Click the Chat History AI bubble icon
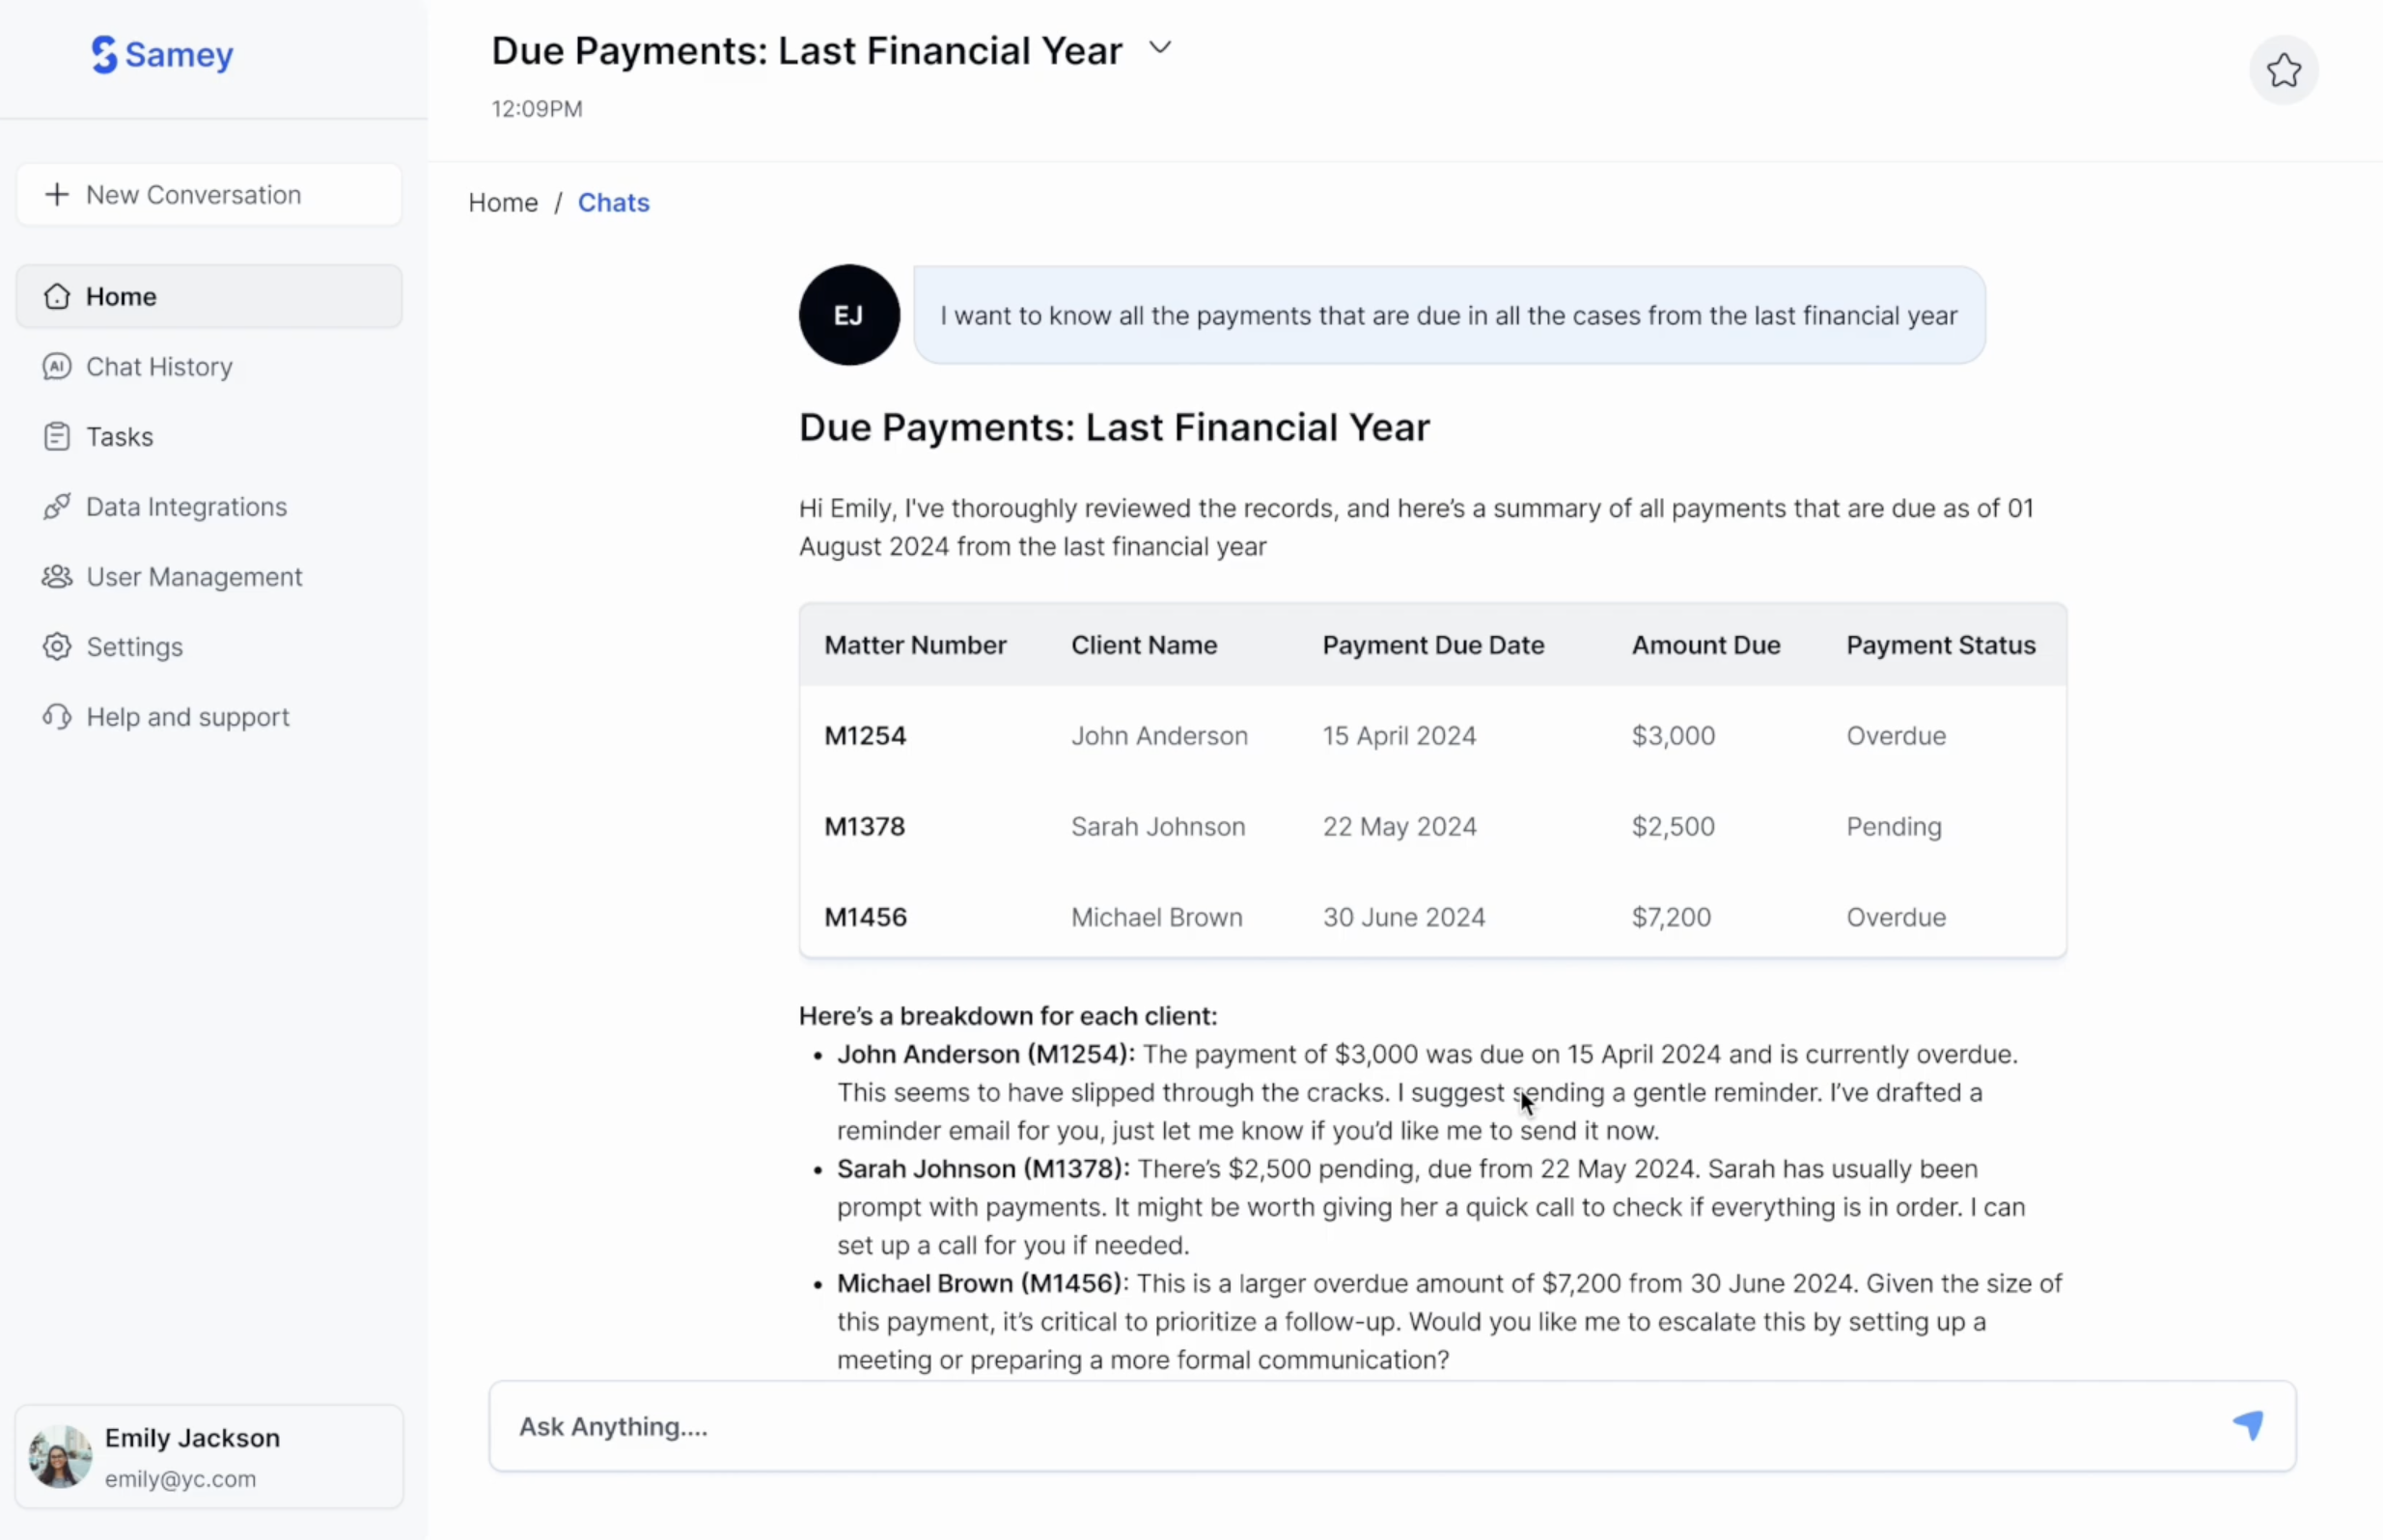 [x=57, y=366]
